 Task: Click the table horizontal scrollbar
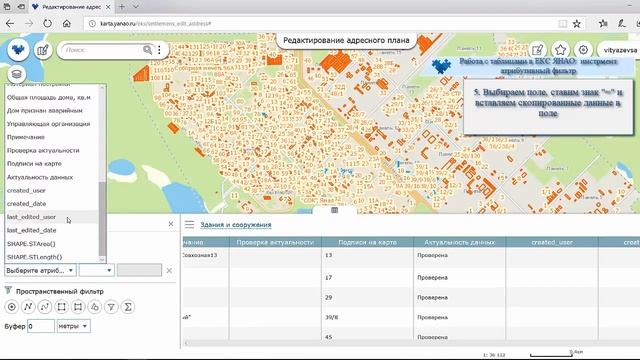click(x=410, y=343)
